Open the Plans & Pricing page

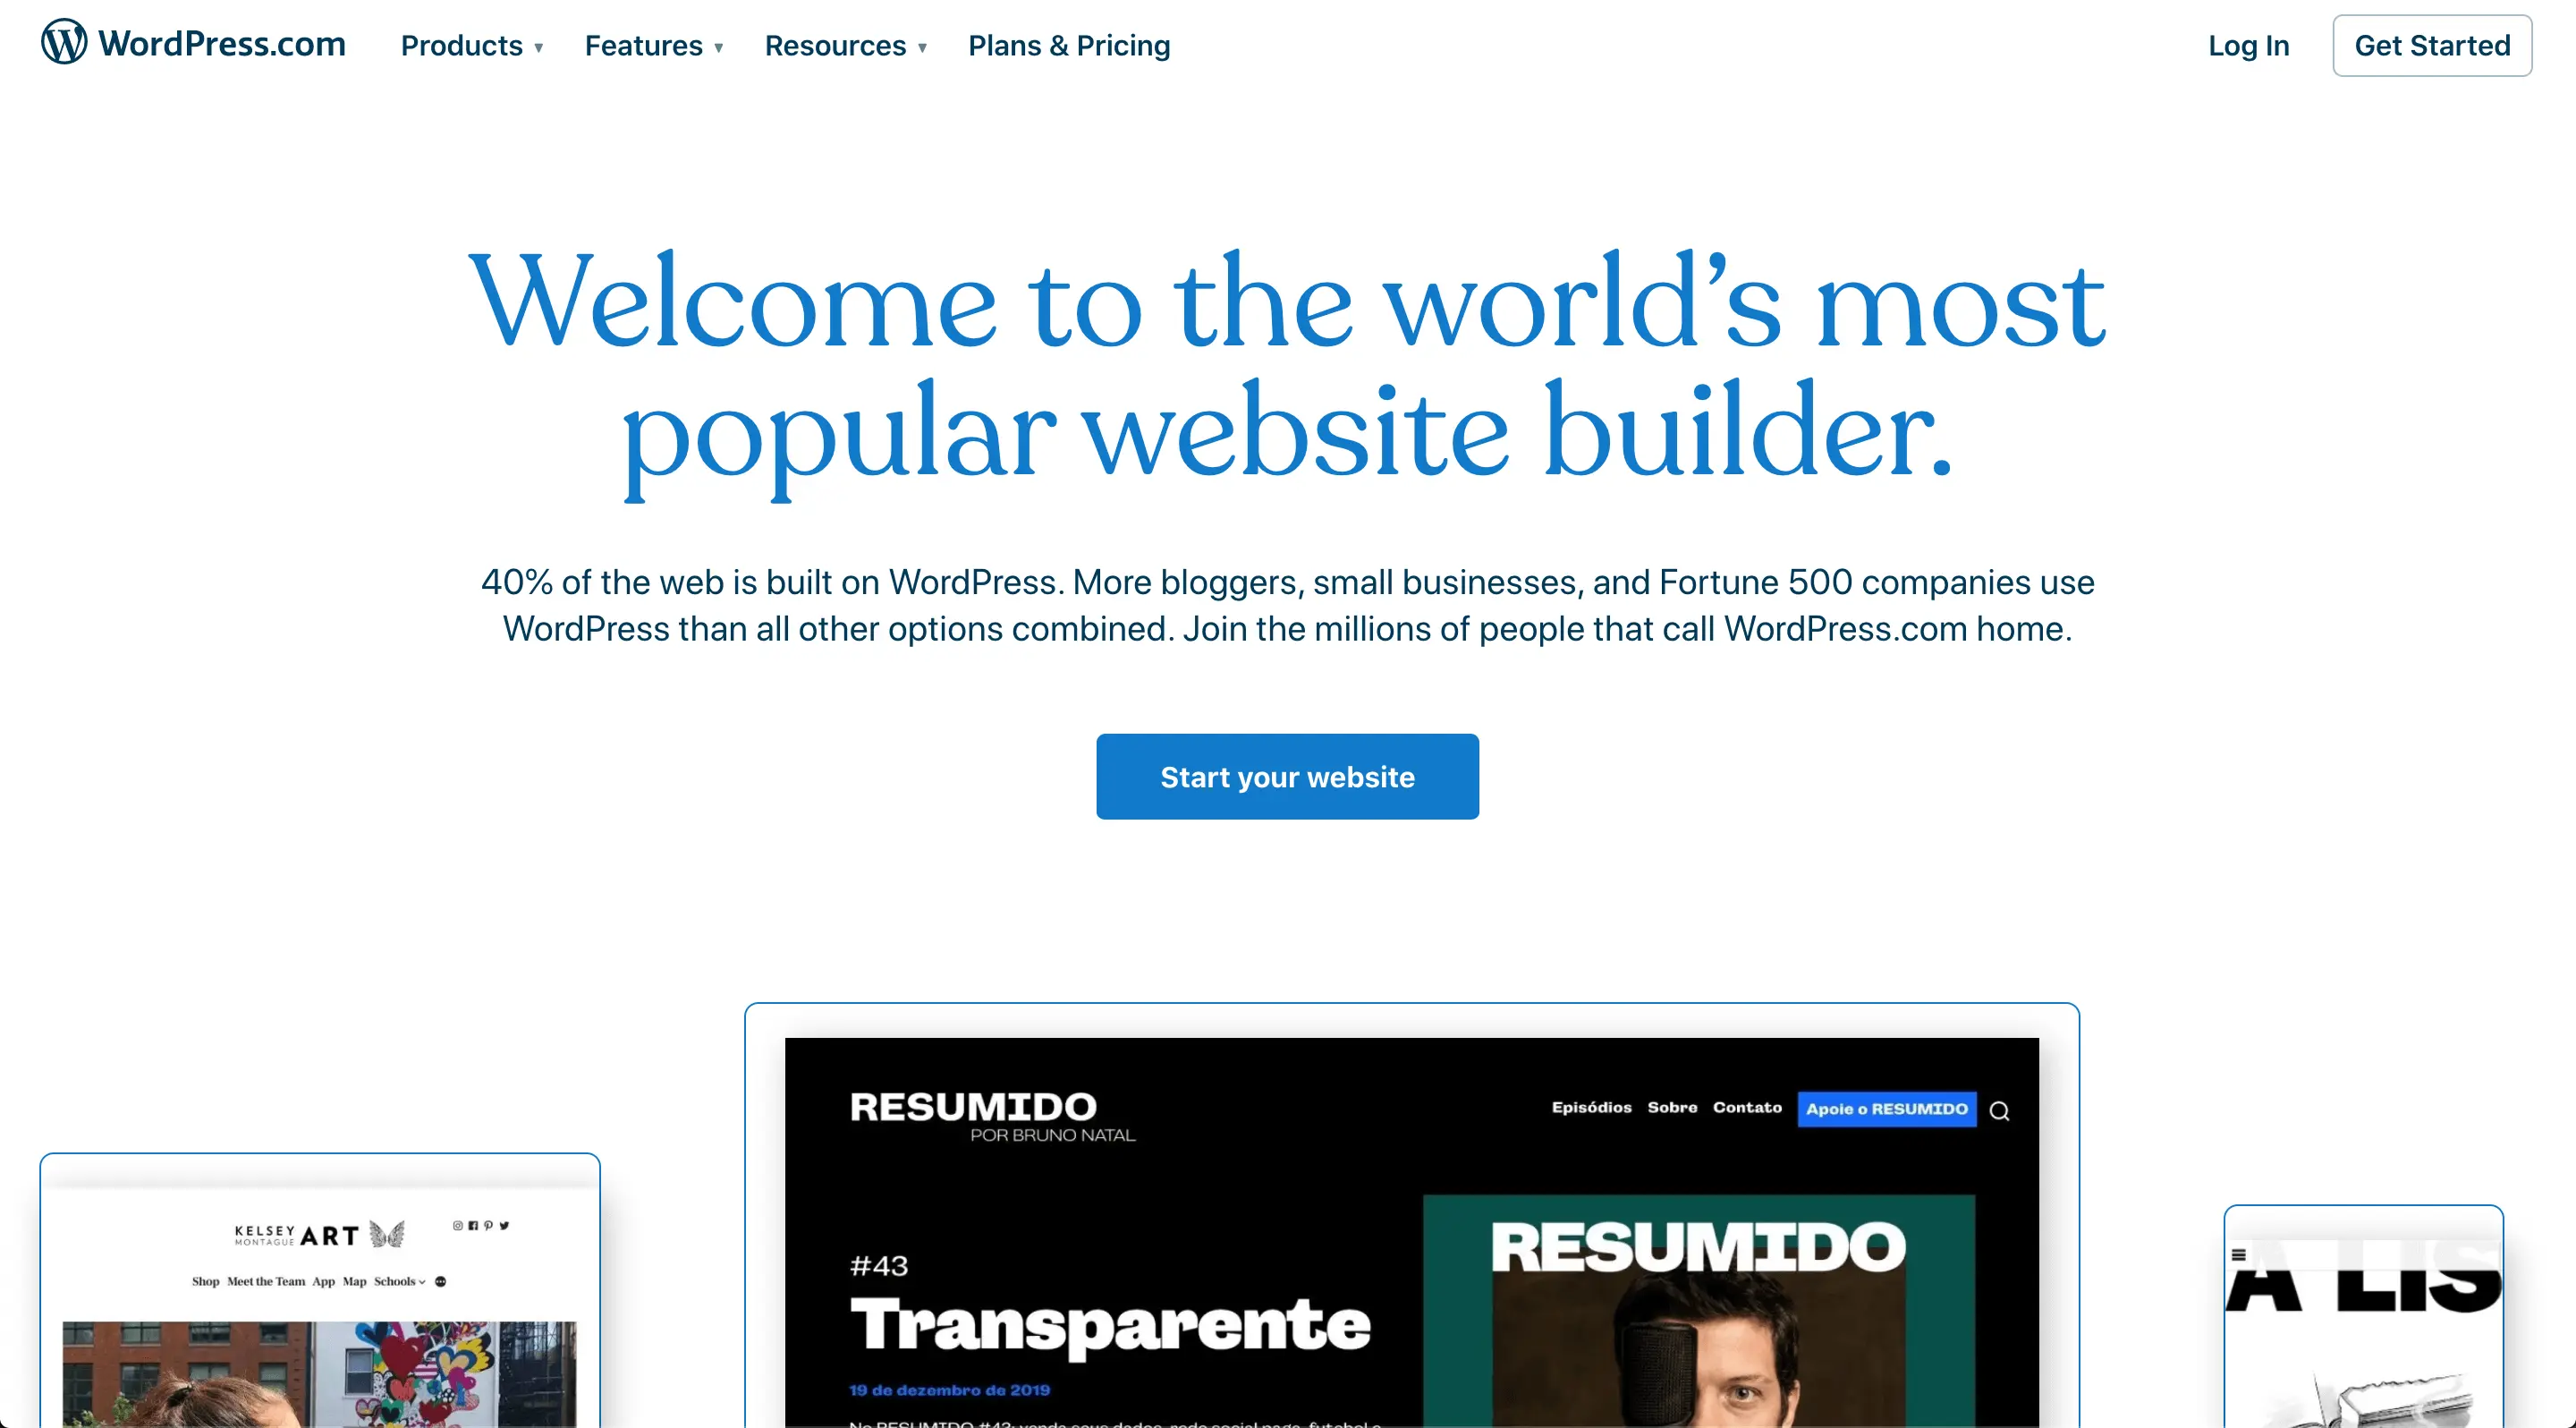coord(1068,44)
